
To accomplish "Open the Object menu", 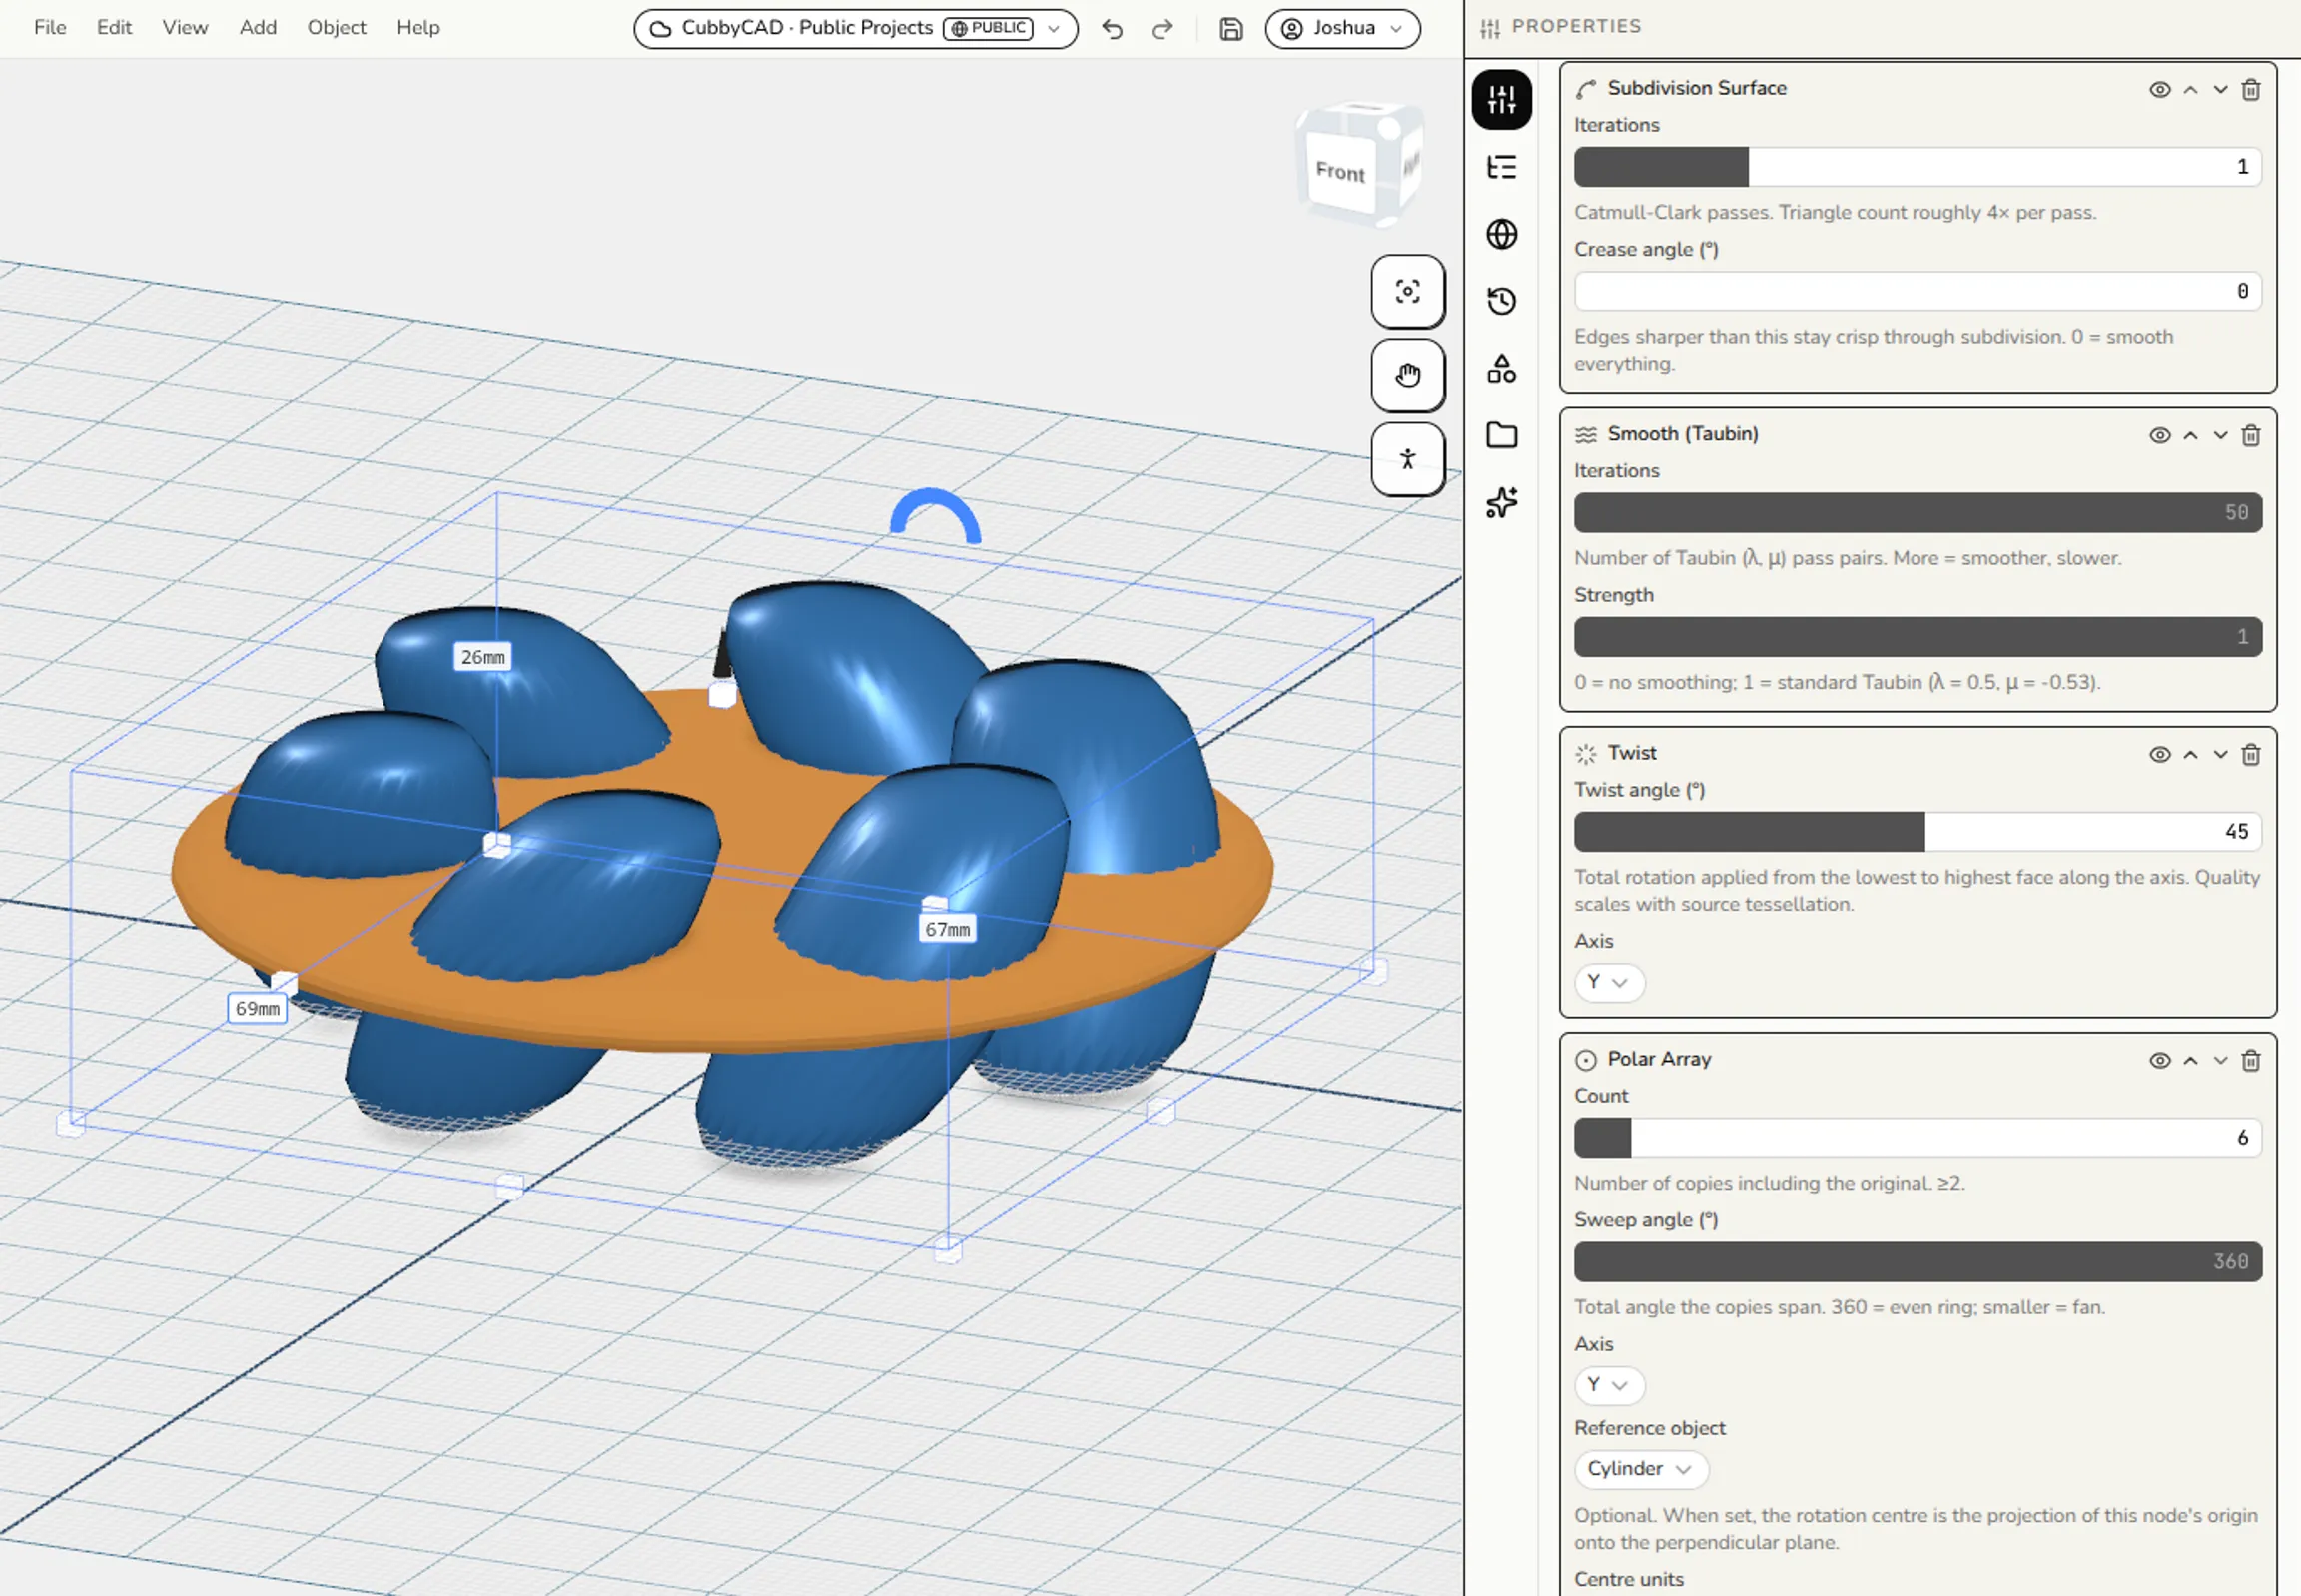I will click(x=336, y=28).
